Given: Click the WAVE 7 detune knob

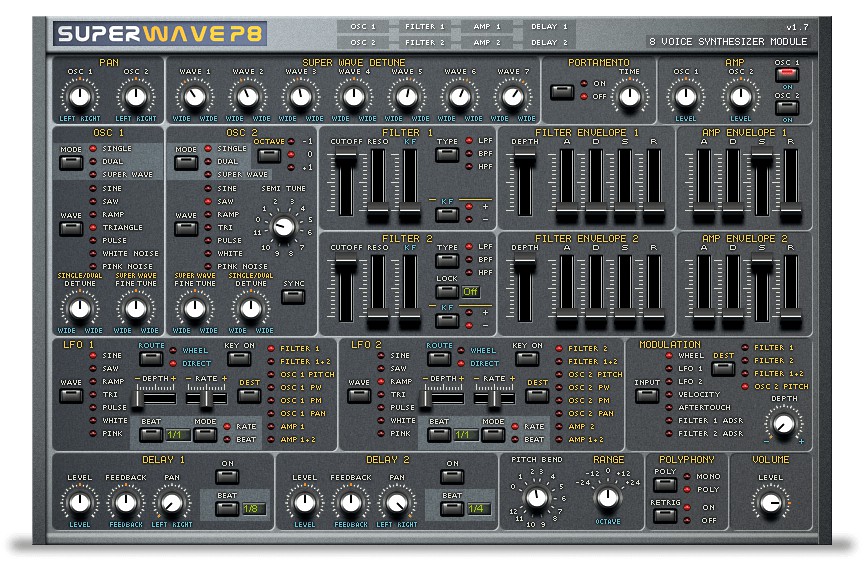Looking at the screenshot, I should click(x=513, y=96).
